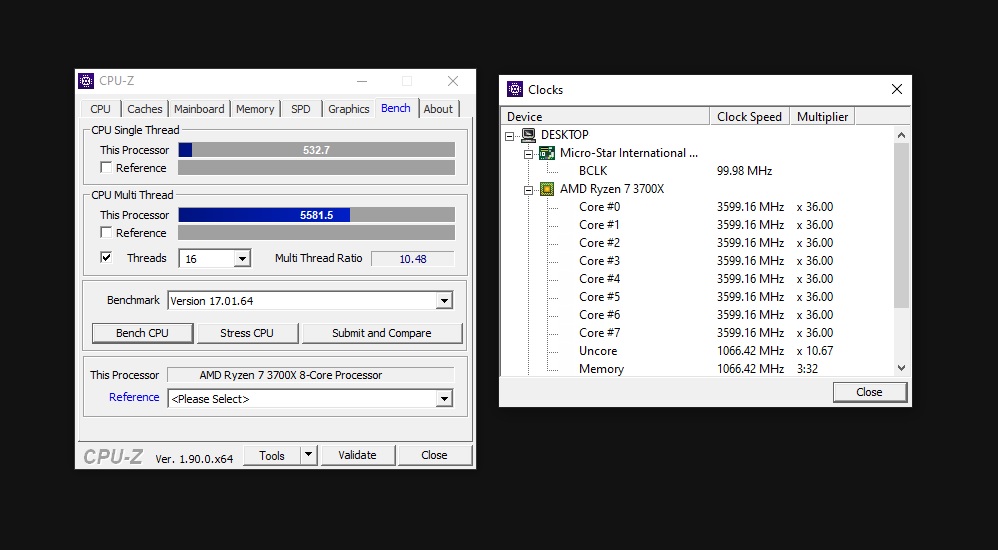Open the Benchmark version dropdown

444,300
